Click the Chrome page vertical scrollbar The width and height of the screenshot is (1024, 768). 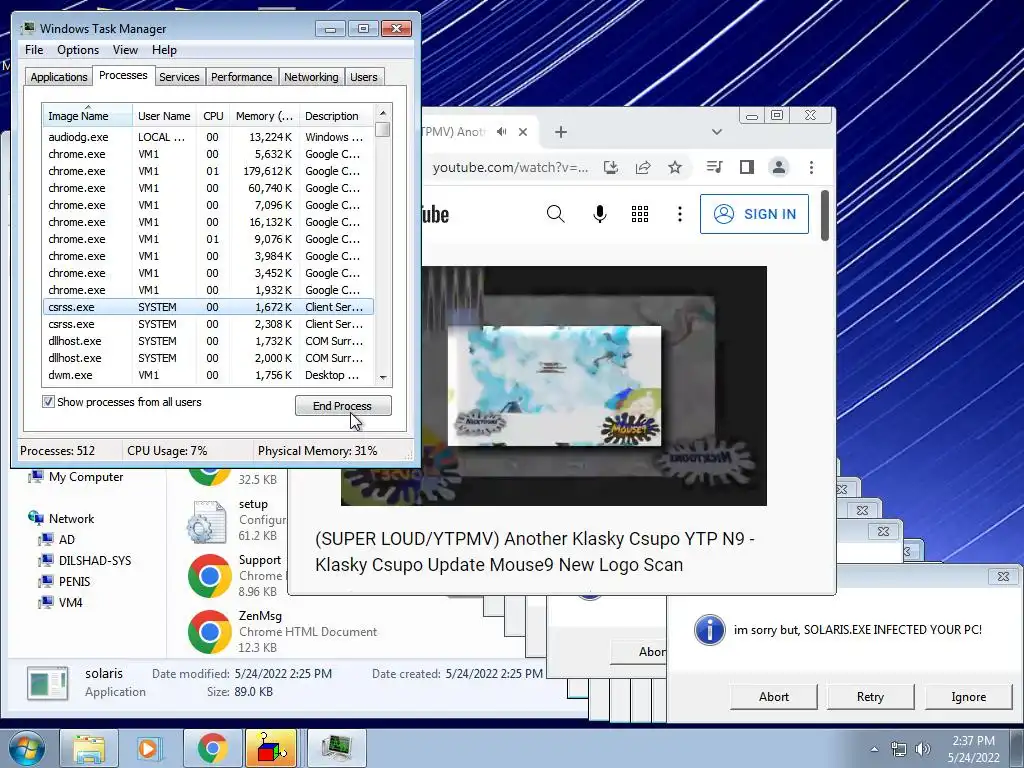(825, 216)
